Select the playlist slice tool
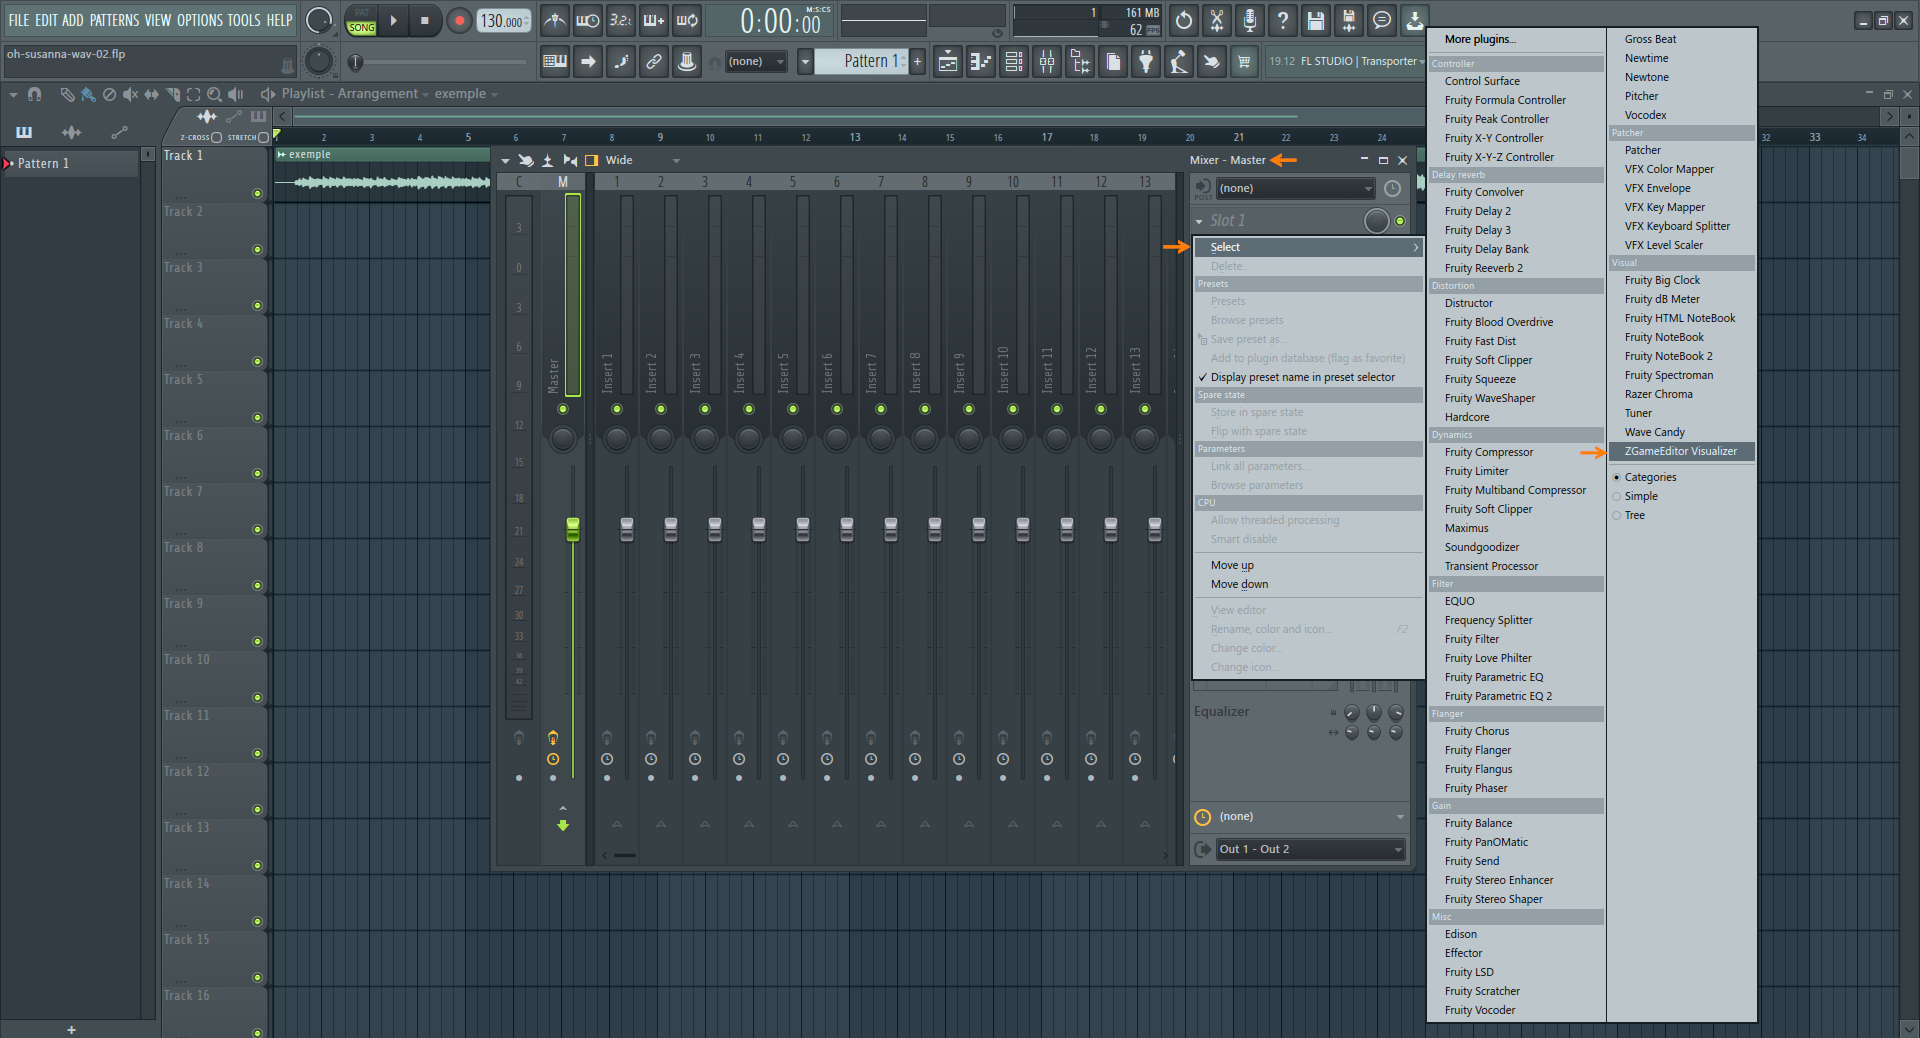The image size is (1920, 1038). (x=172, y=94)
